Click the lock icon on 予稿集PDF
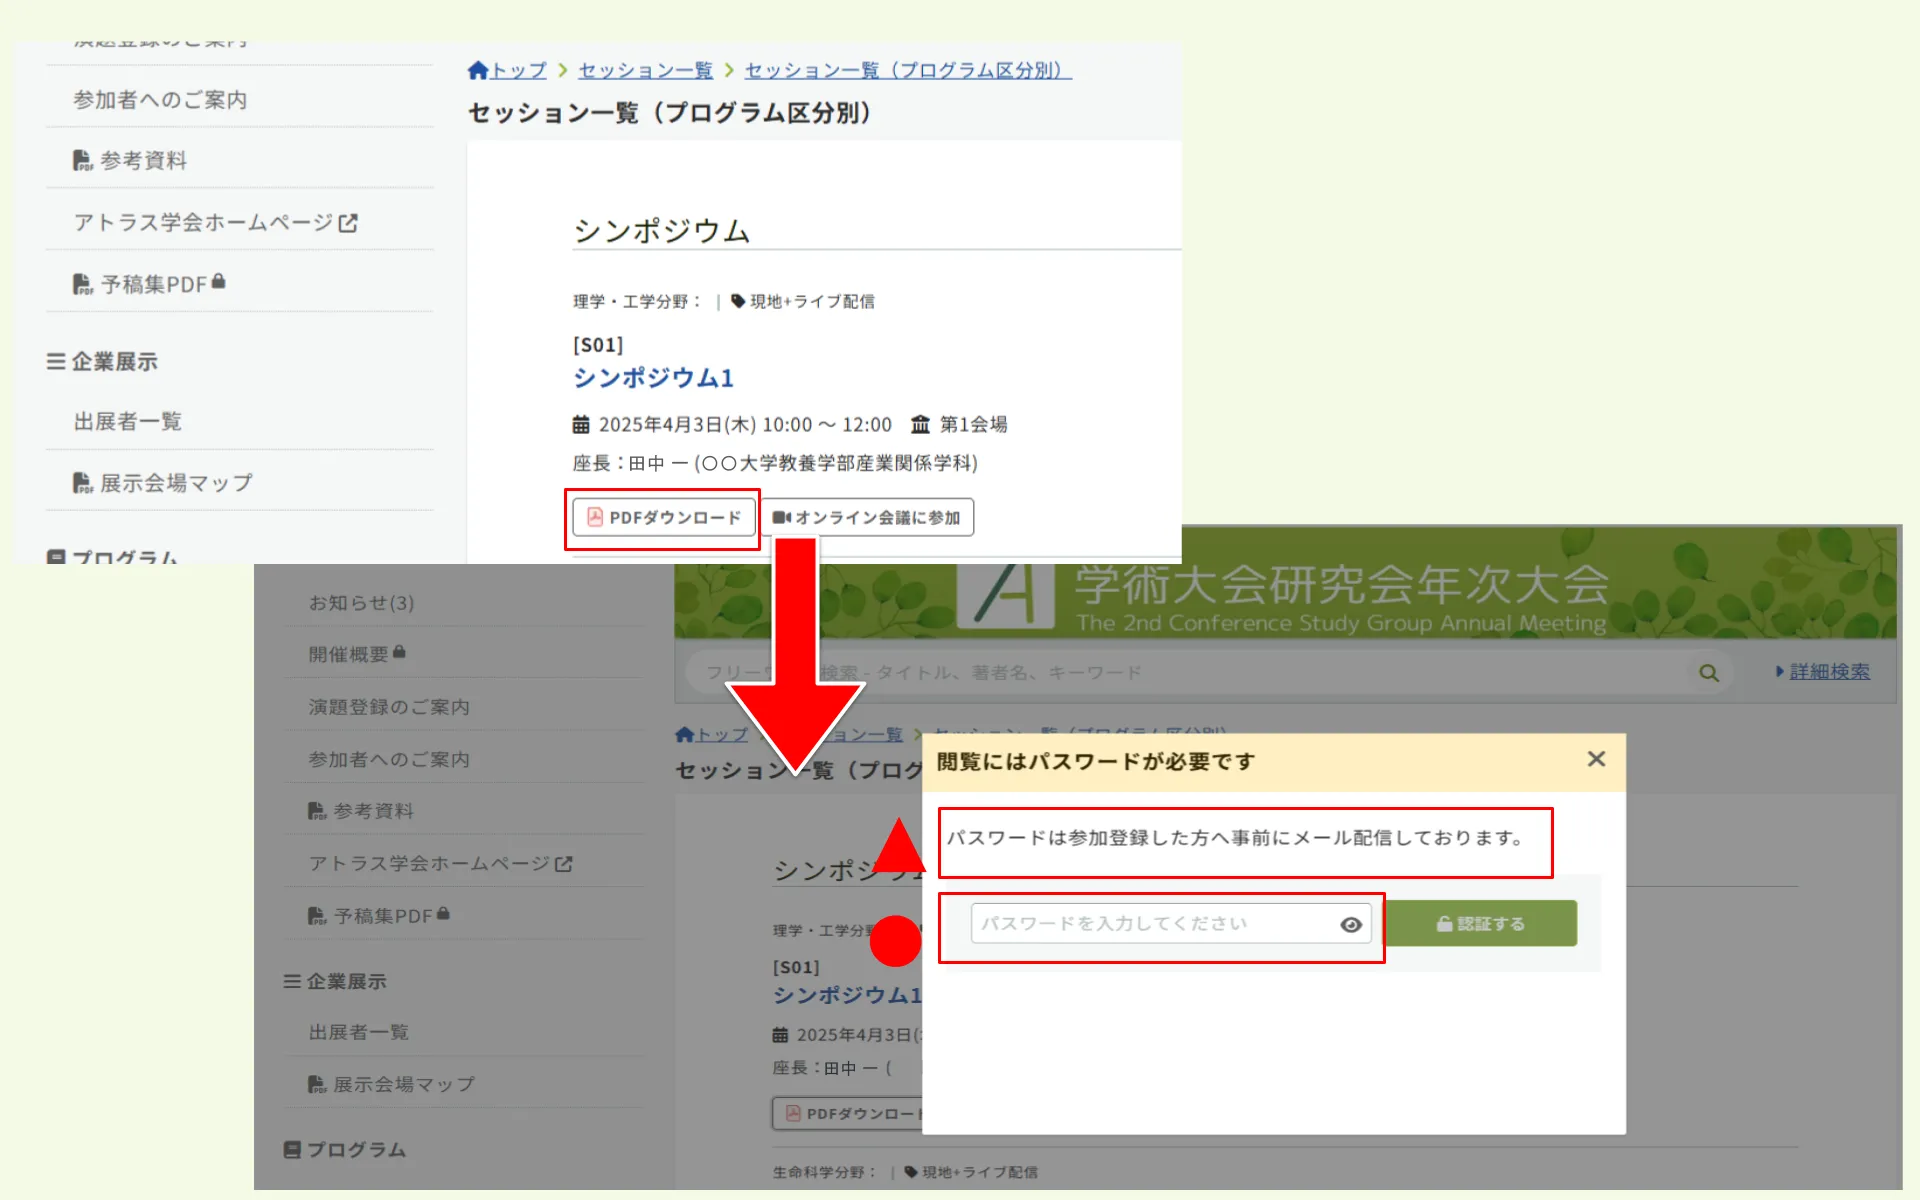The height and width of the screenshot is (1200, 1920). click(x=220, y=281)
